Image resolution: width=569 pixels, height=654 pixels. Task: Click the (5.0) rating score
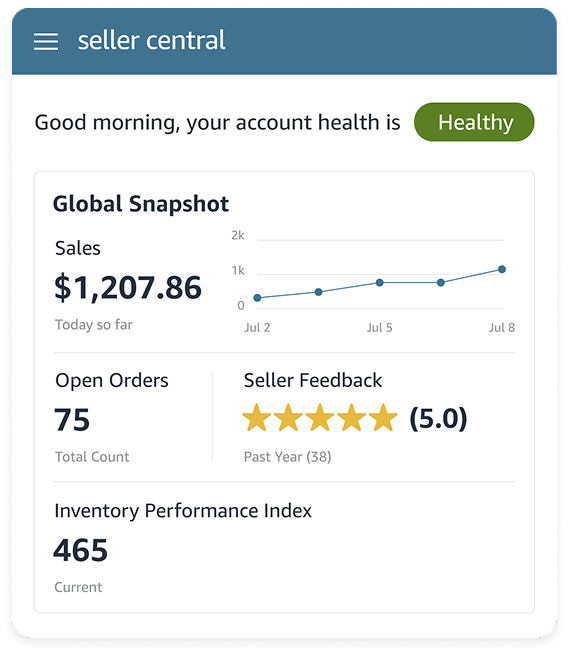pyautogui.click(x=438, y=418)
